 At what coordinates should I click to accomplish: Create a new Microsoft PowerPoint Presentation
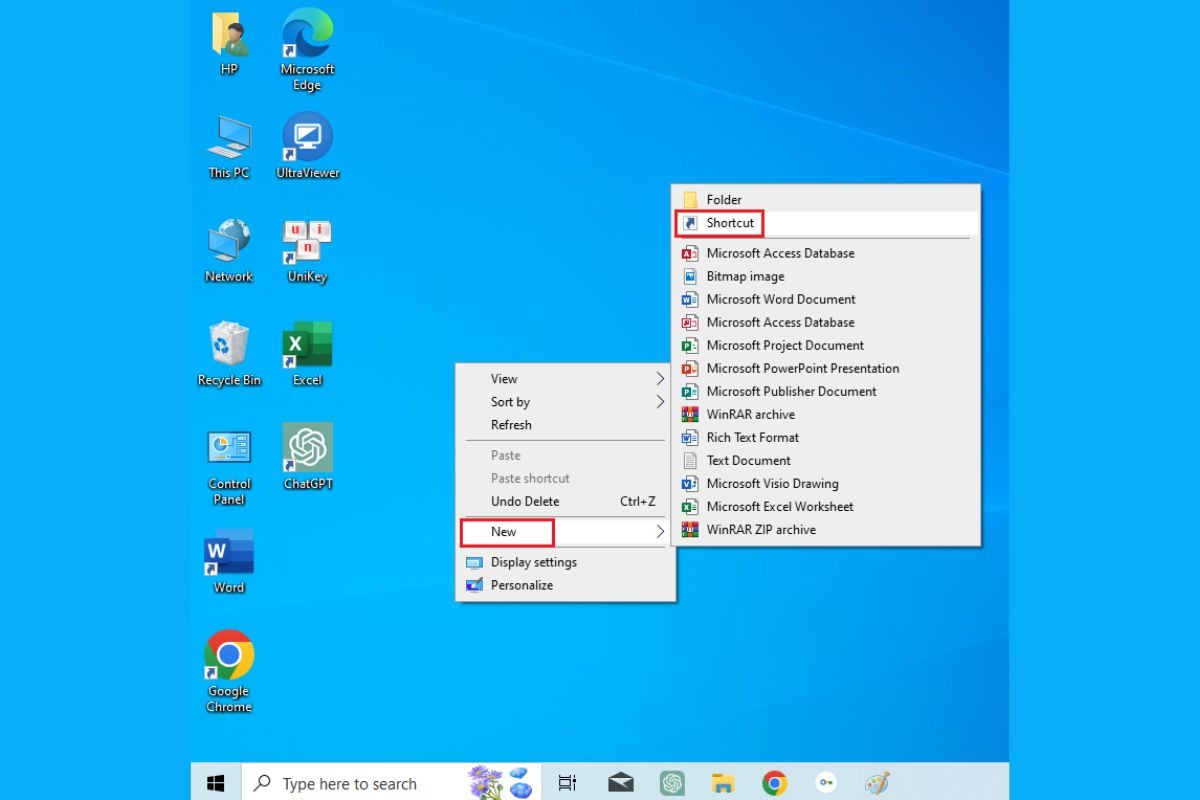click(826, 368)
